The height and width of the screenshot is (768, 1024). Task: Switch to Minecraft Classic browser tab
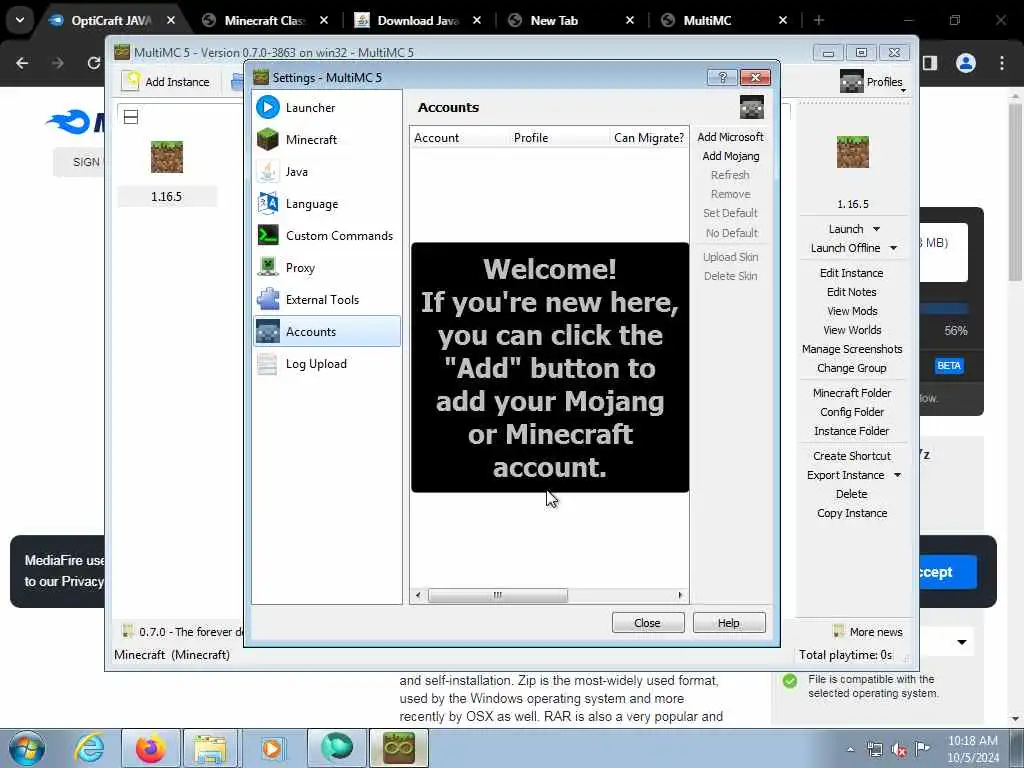coord(264,20)
